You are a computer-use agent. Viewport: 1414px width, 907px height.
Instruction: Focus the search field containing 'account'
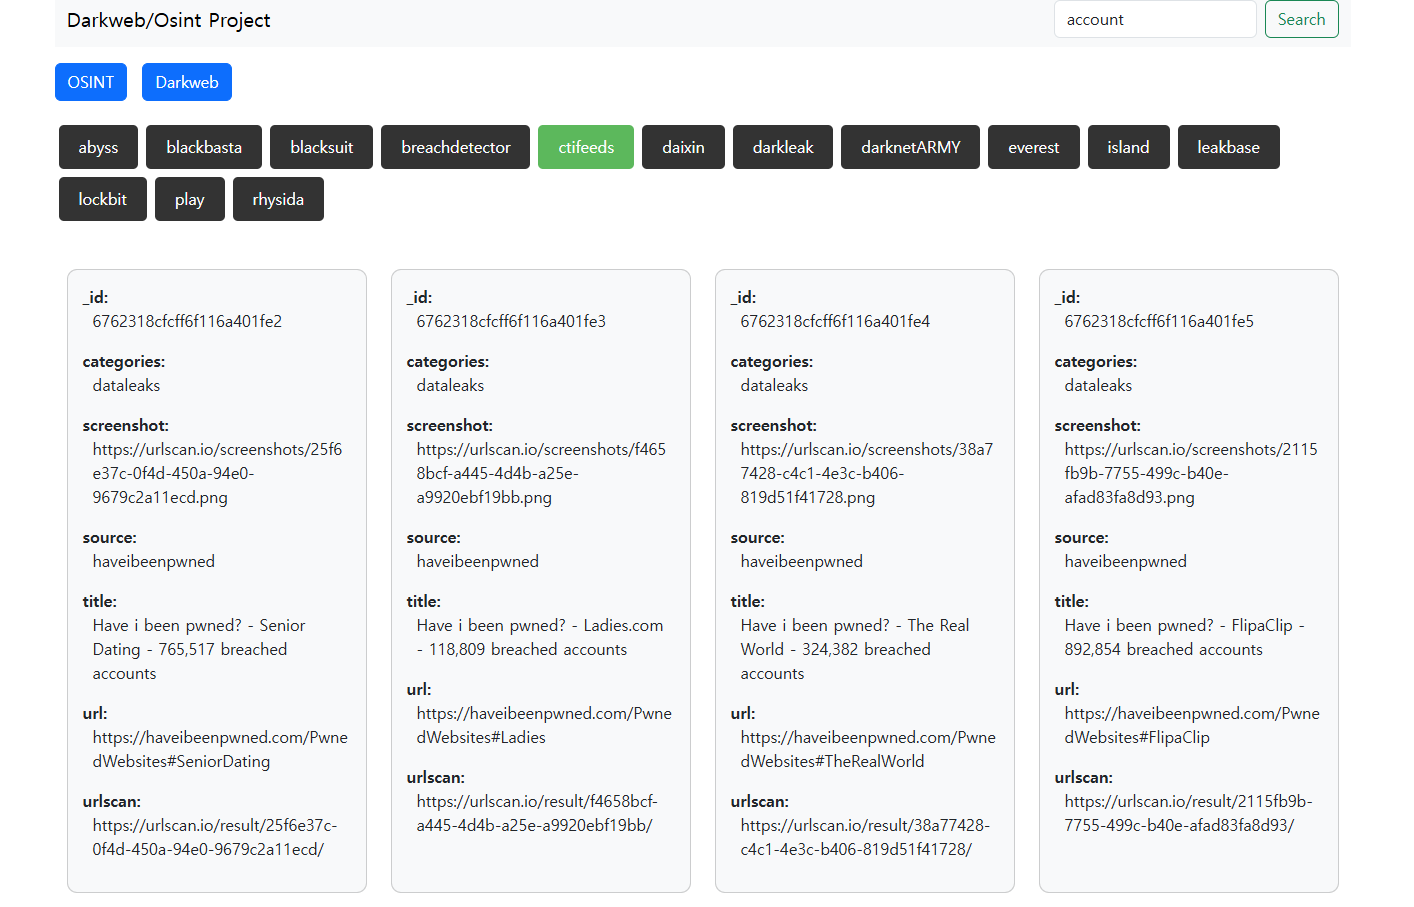(x=1155, y=19)
